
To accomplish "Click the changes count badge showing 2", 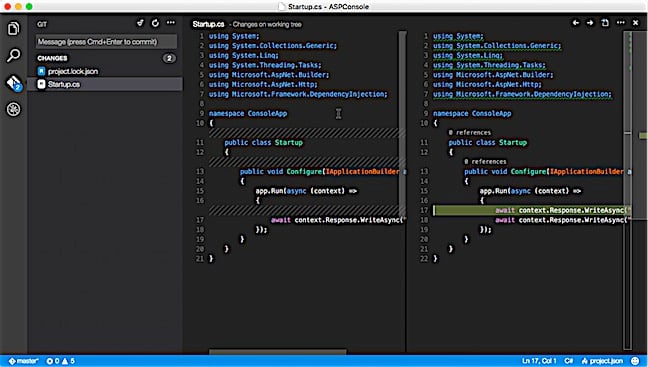I will click(x=169, y=58).
